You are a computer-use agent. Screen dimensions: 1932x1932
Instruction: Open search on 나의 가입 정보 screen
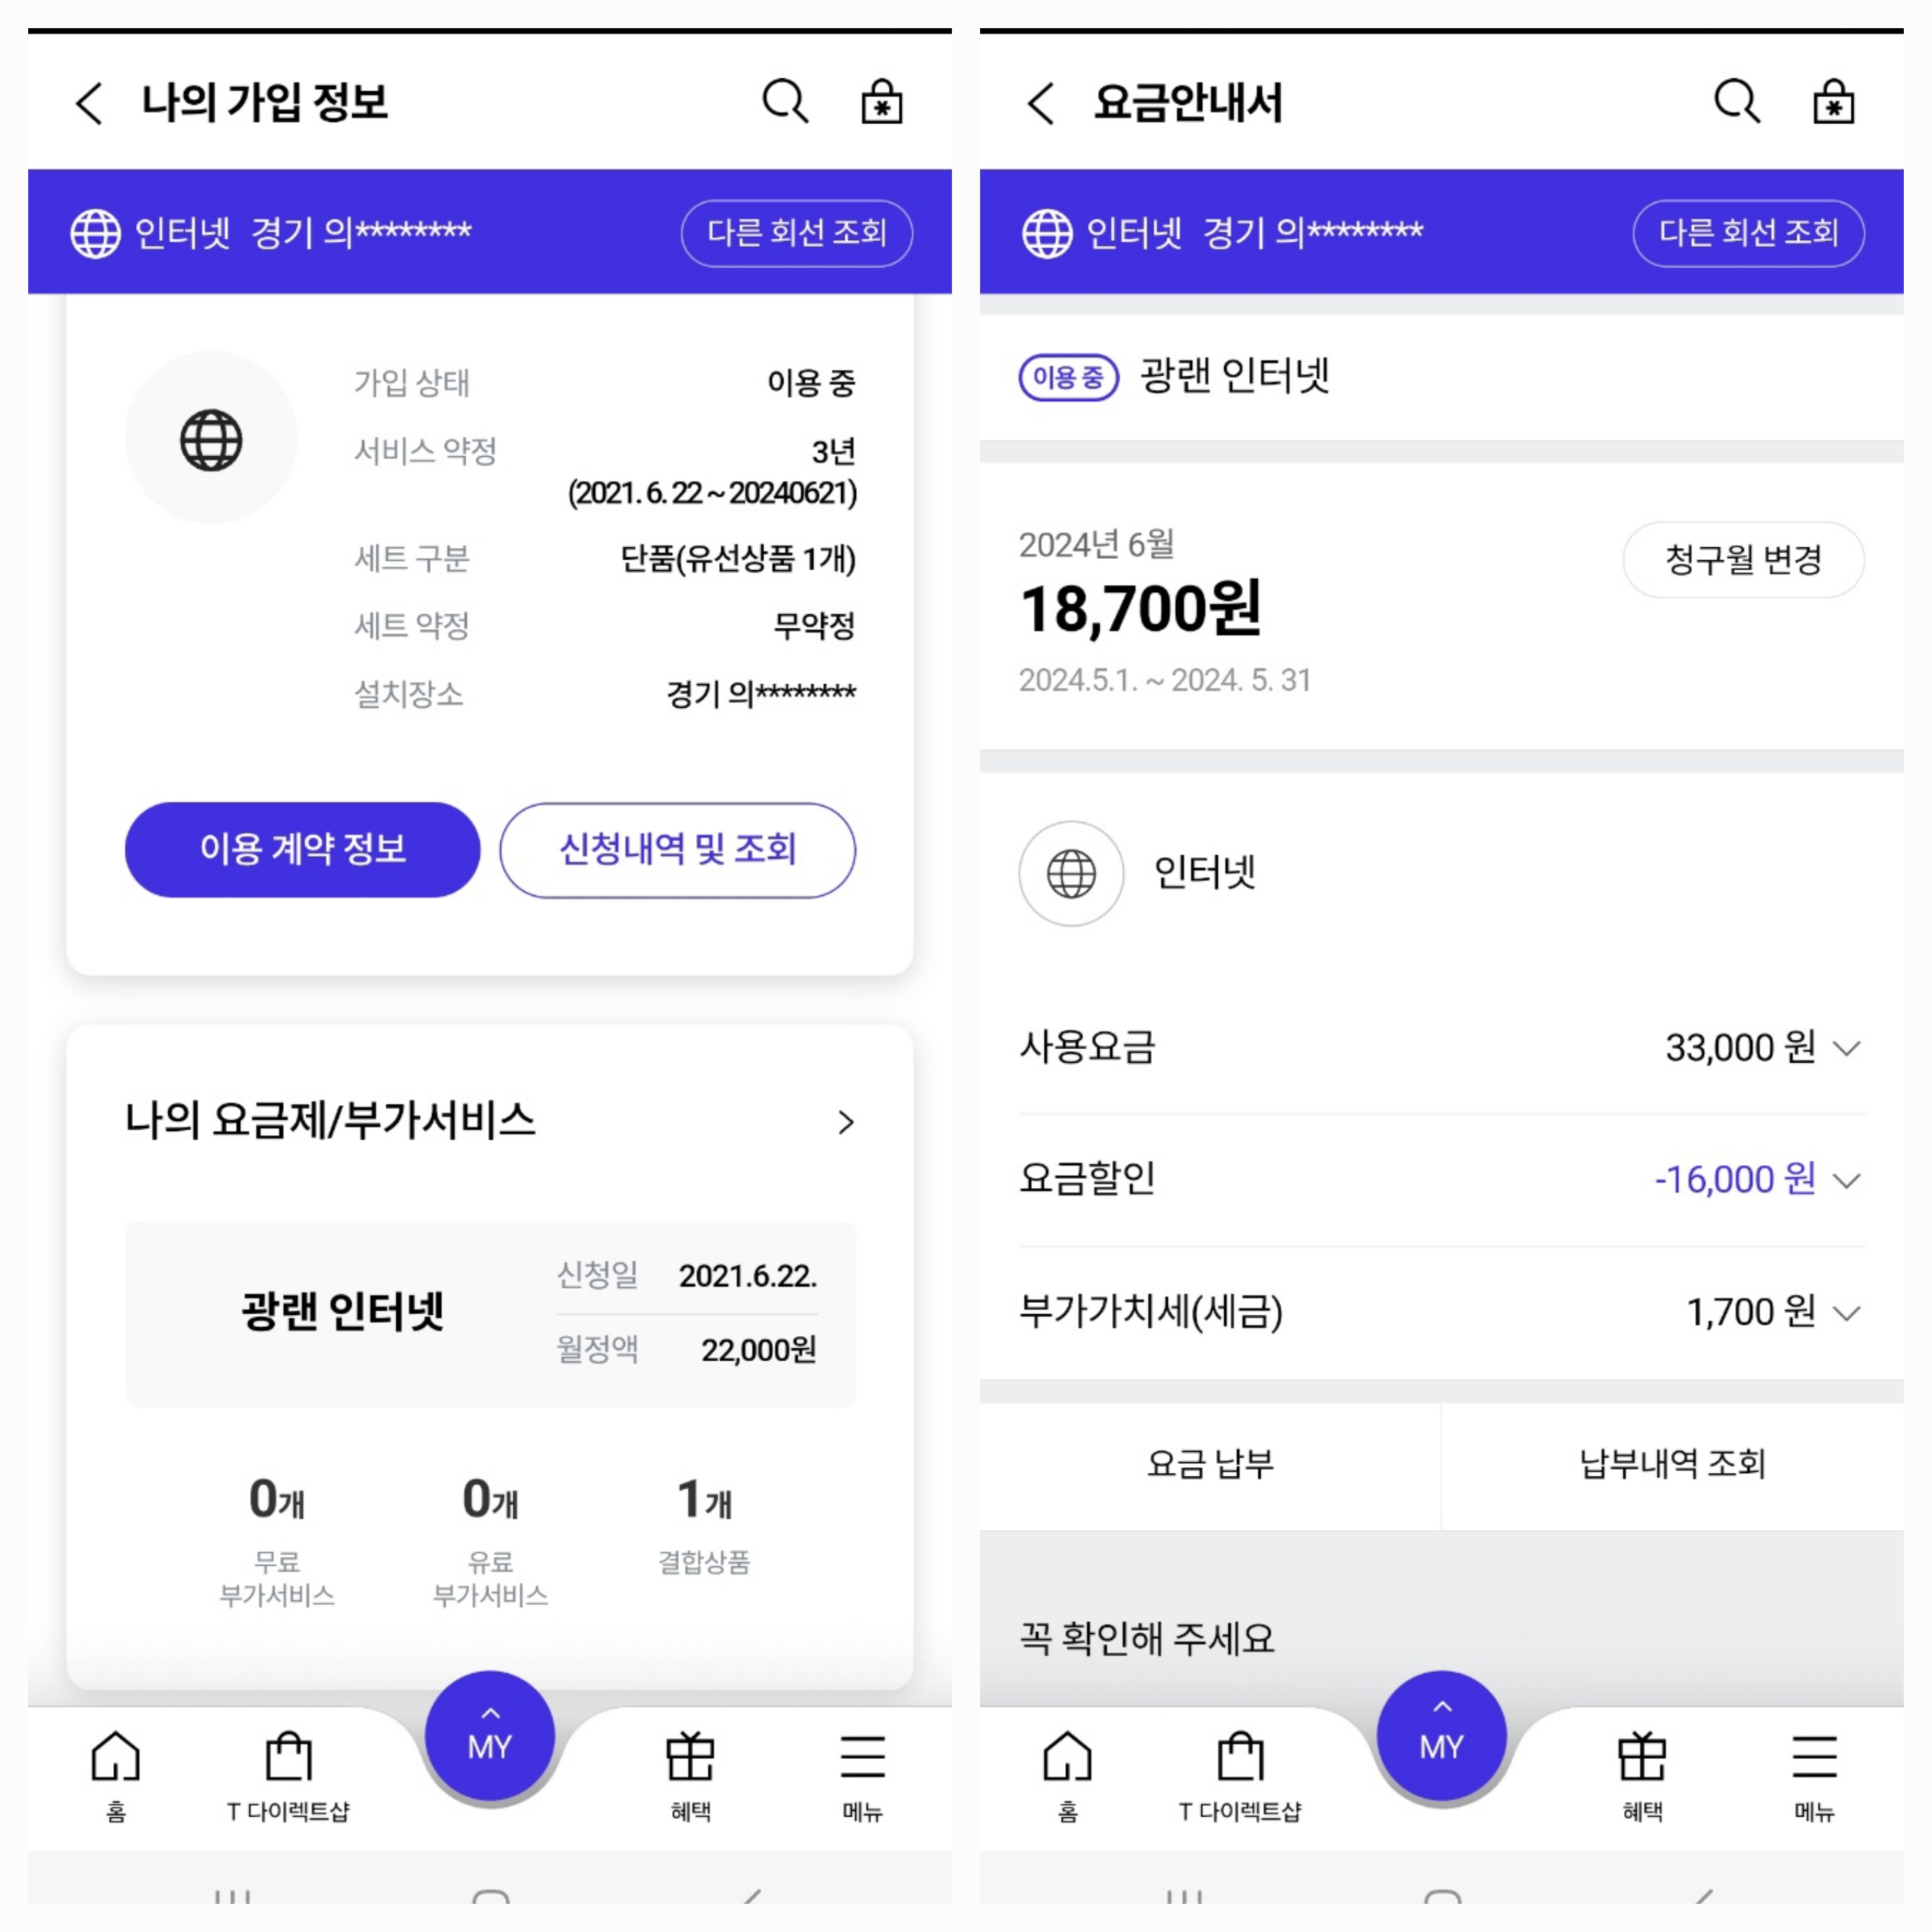785,102
